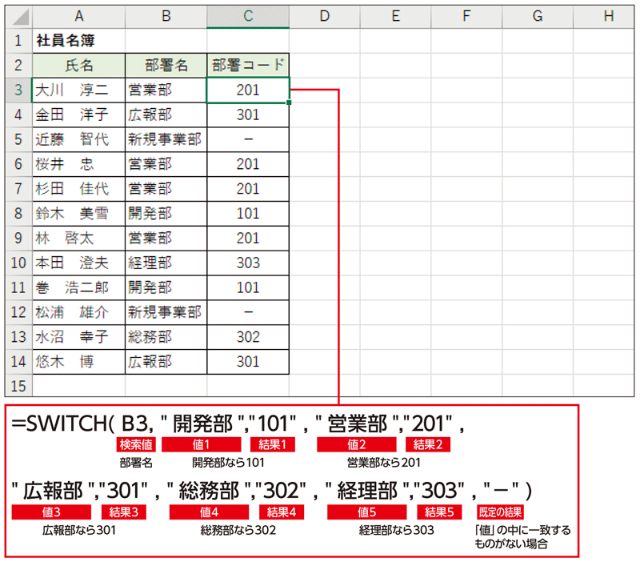Click row header 2
Image resolution: width=640 pixels, height=562 pixels.
[16, 65]
